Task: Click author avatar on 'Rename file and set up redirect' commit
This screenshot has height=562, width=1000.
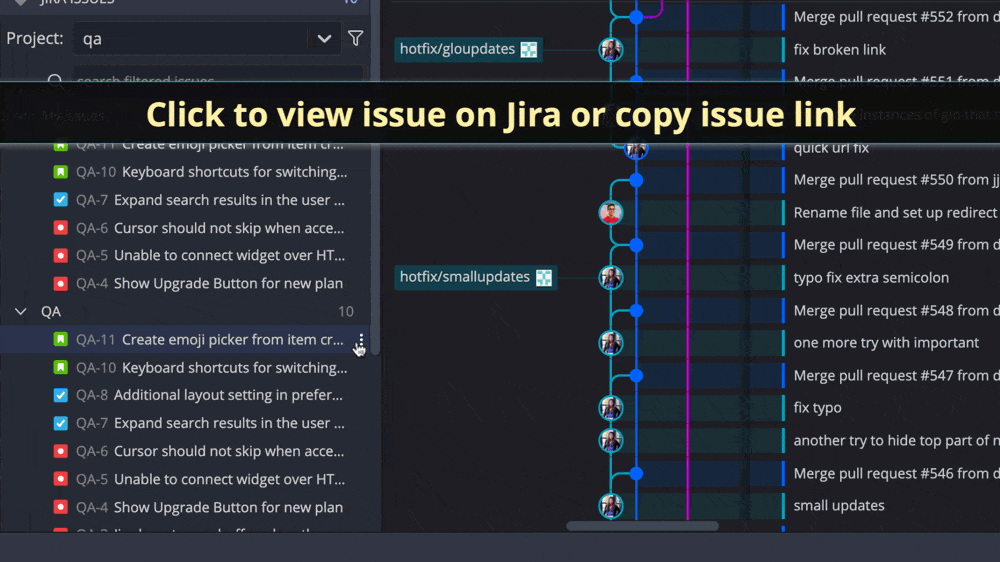Action: [x=611, y=212]
